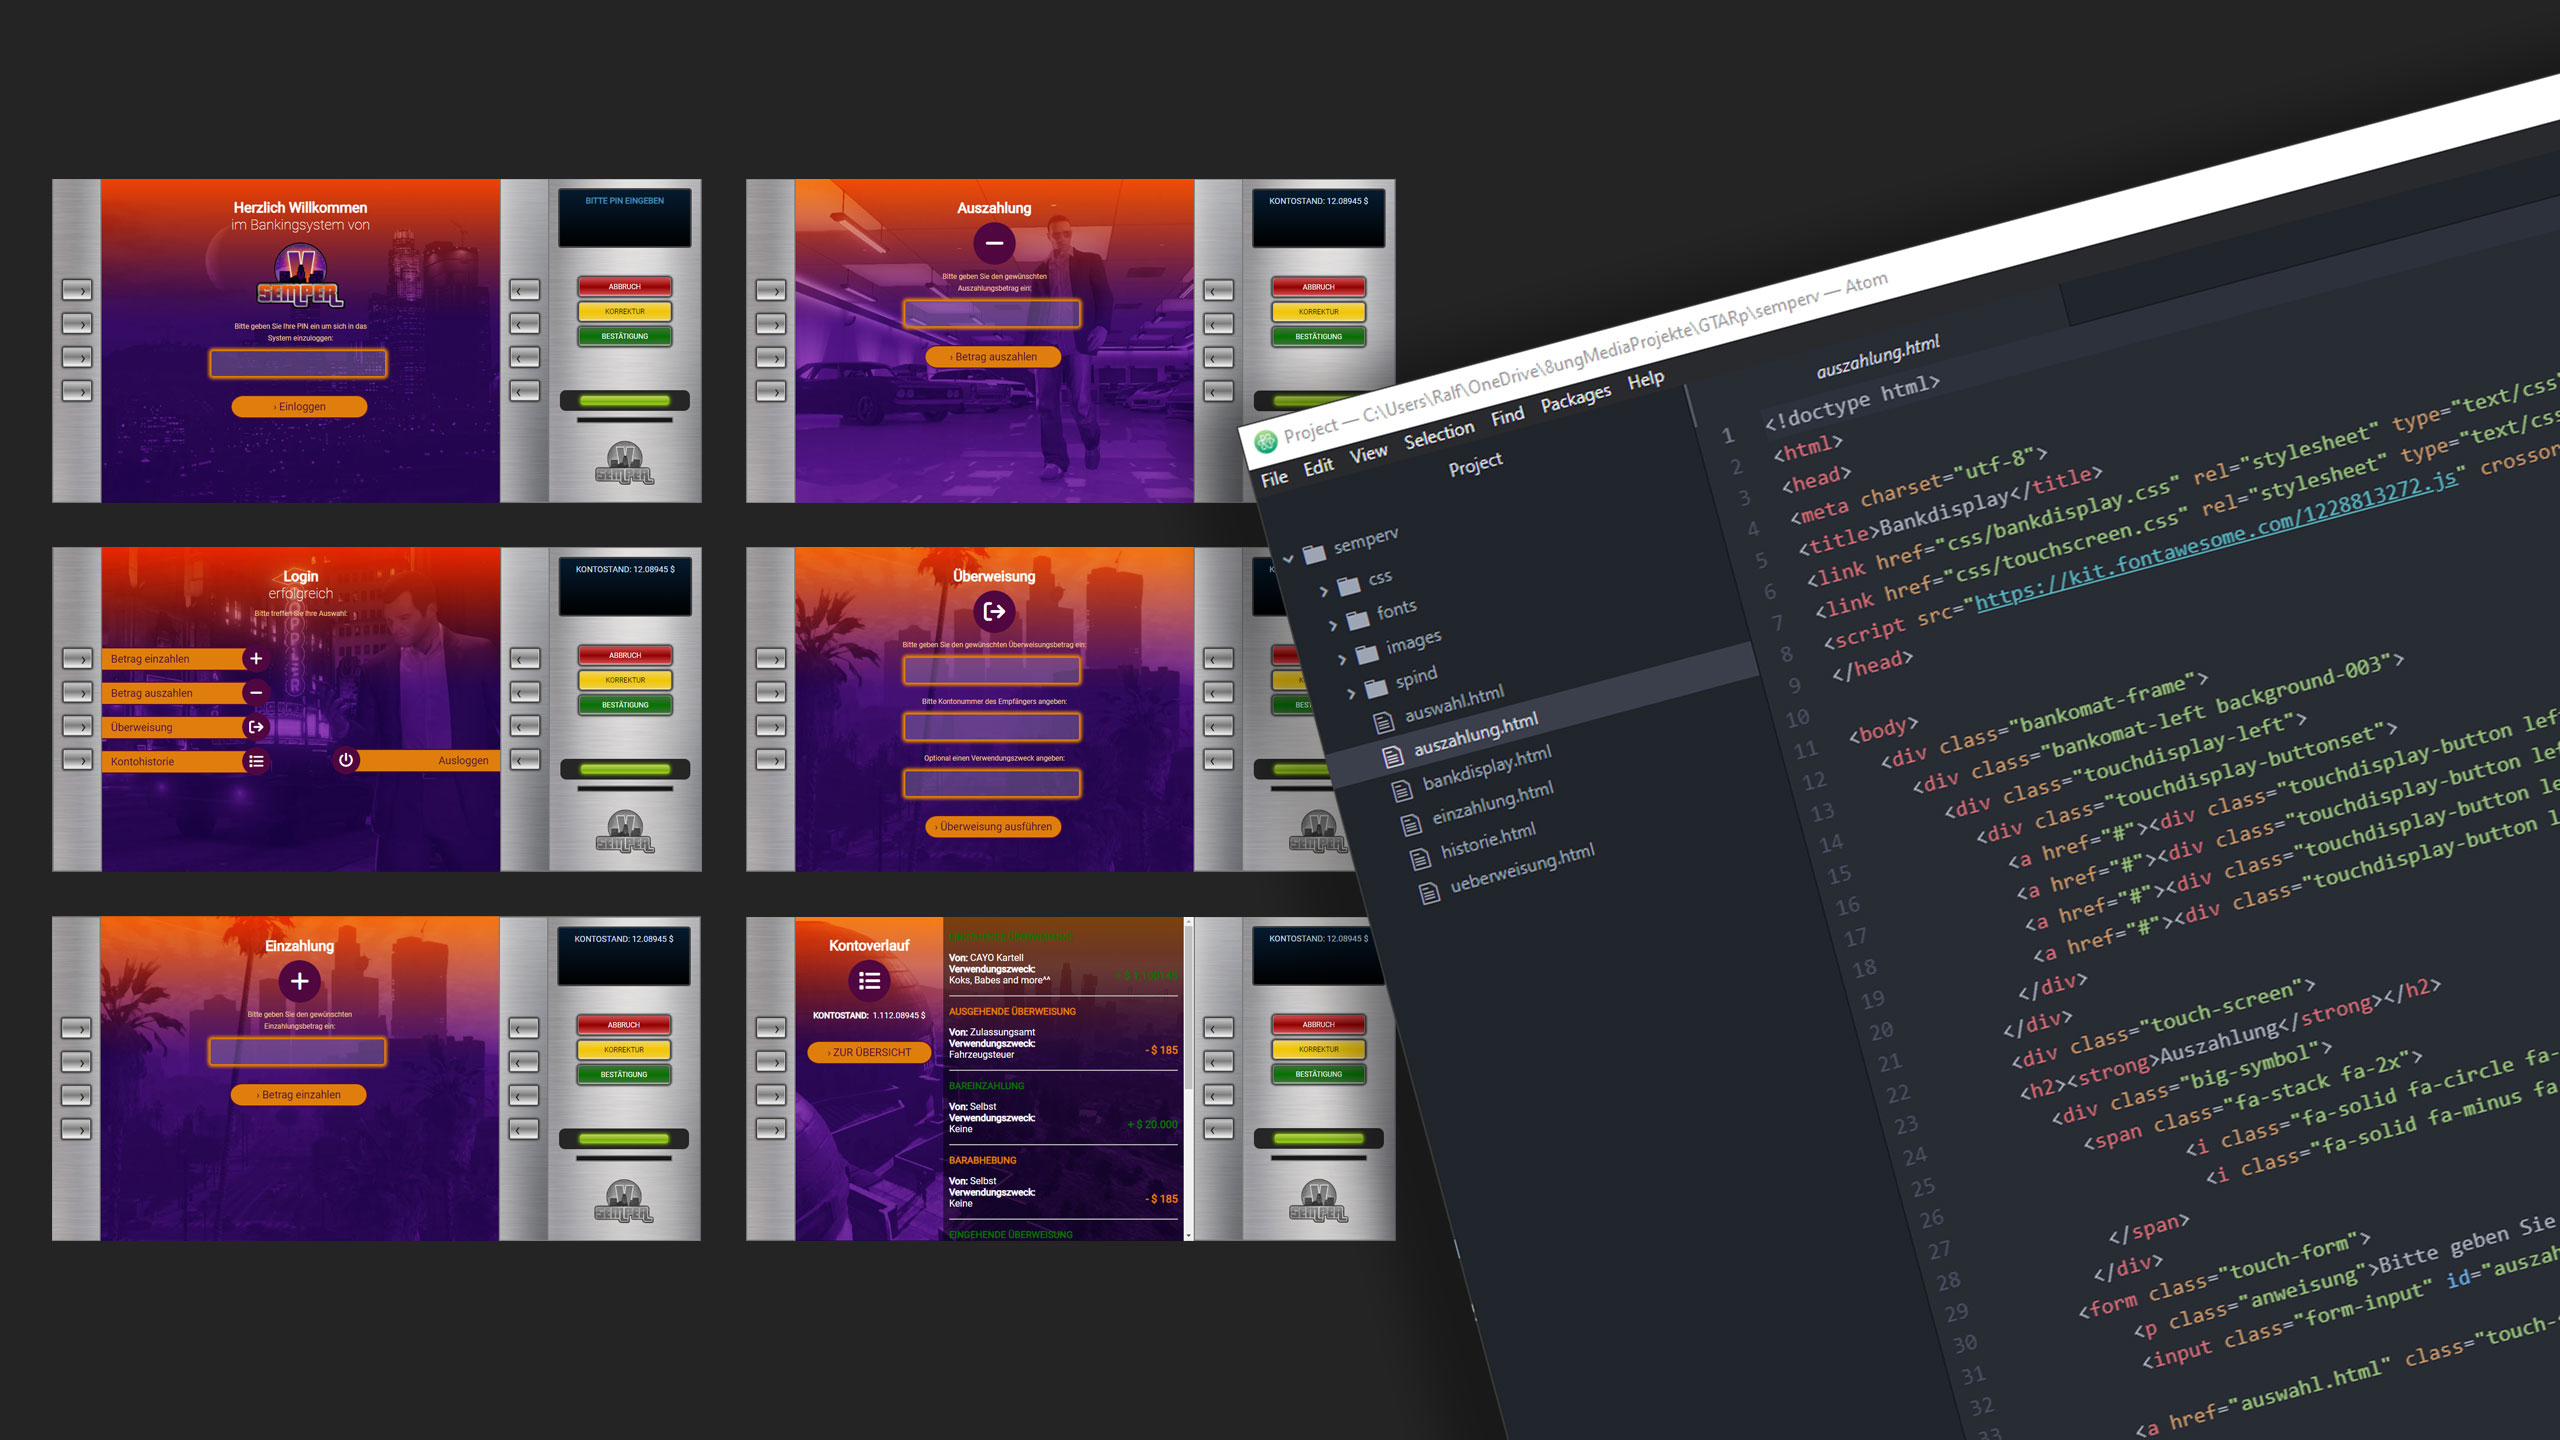Open the Edit menu in Atom
The width and height of the screenshot is (2560, 1440).
[1318, 466]
